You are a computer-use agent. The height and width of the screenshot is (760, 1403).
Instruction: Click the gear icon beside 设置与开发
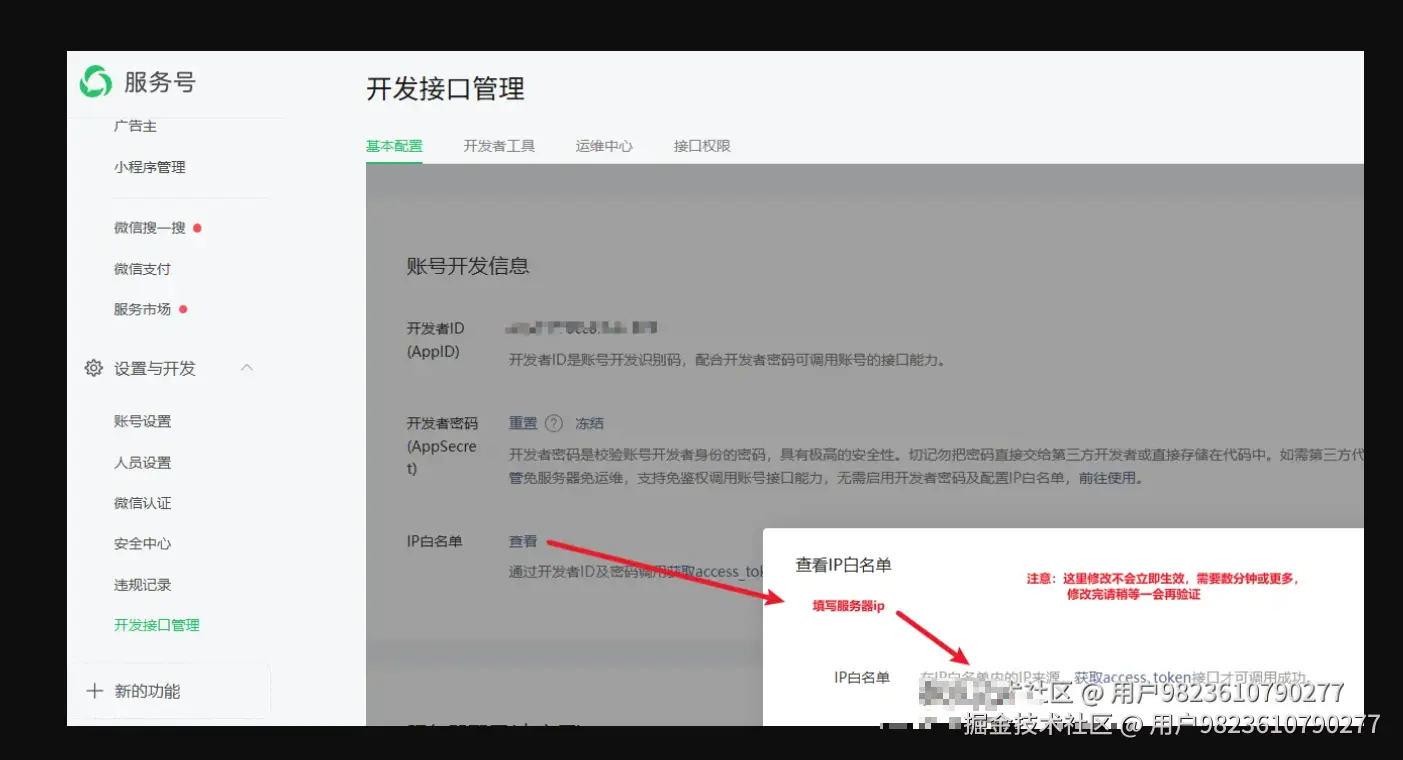coord(93,368)
